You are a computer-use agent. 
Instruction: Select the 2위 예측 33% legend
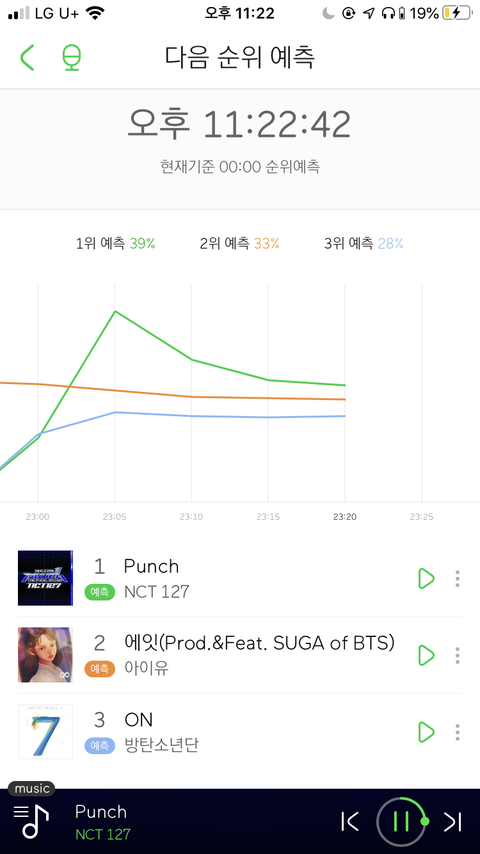[239, 243]
